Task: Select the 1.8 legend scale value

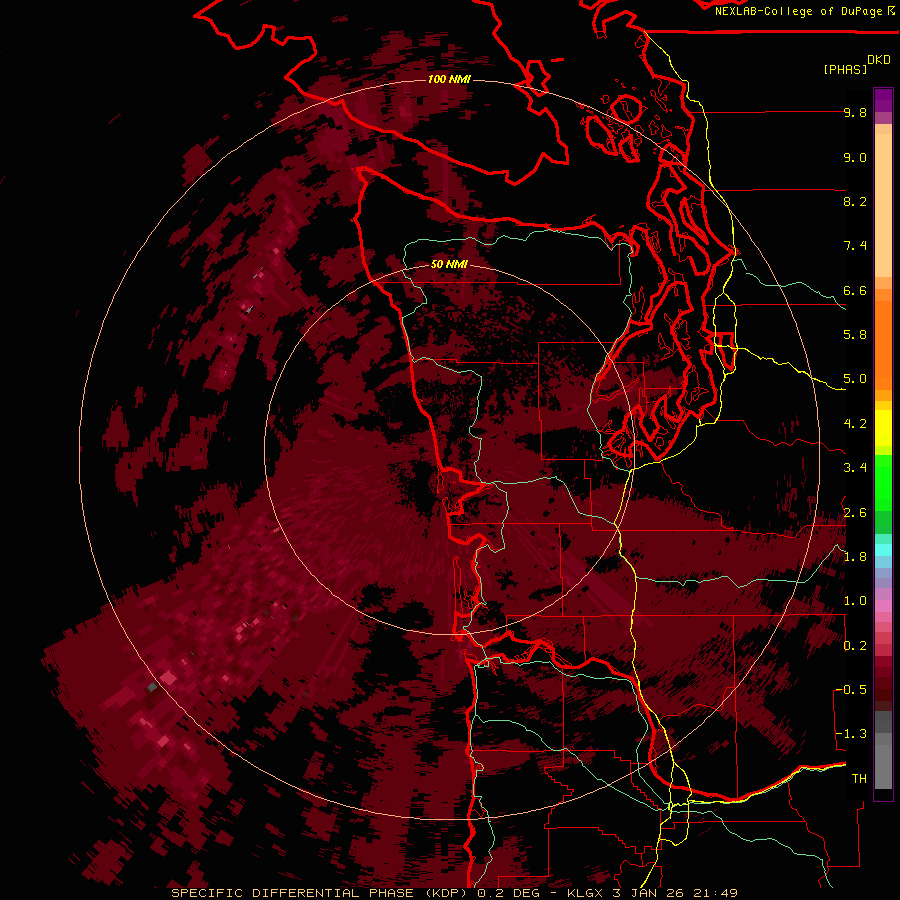Action: pyautogui.click(x=855, y=556)
